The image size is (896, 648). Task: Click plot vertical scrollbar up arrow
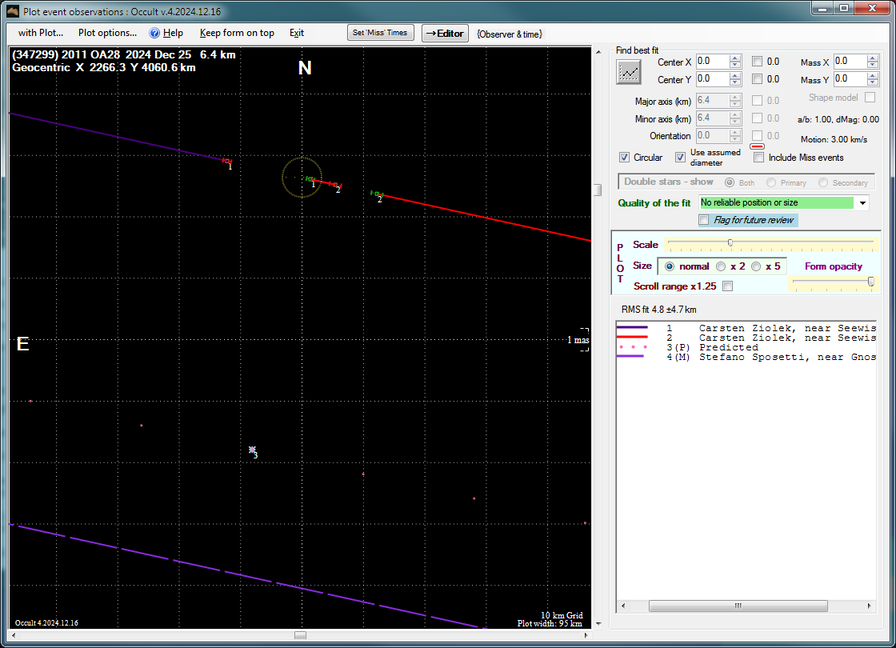[x=598, y=52]
